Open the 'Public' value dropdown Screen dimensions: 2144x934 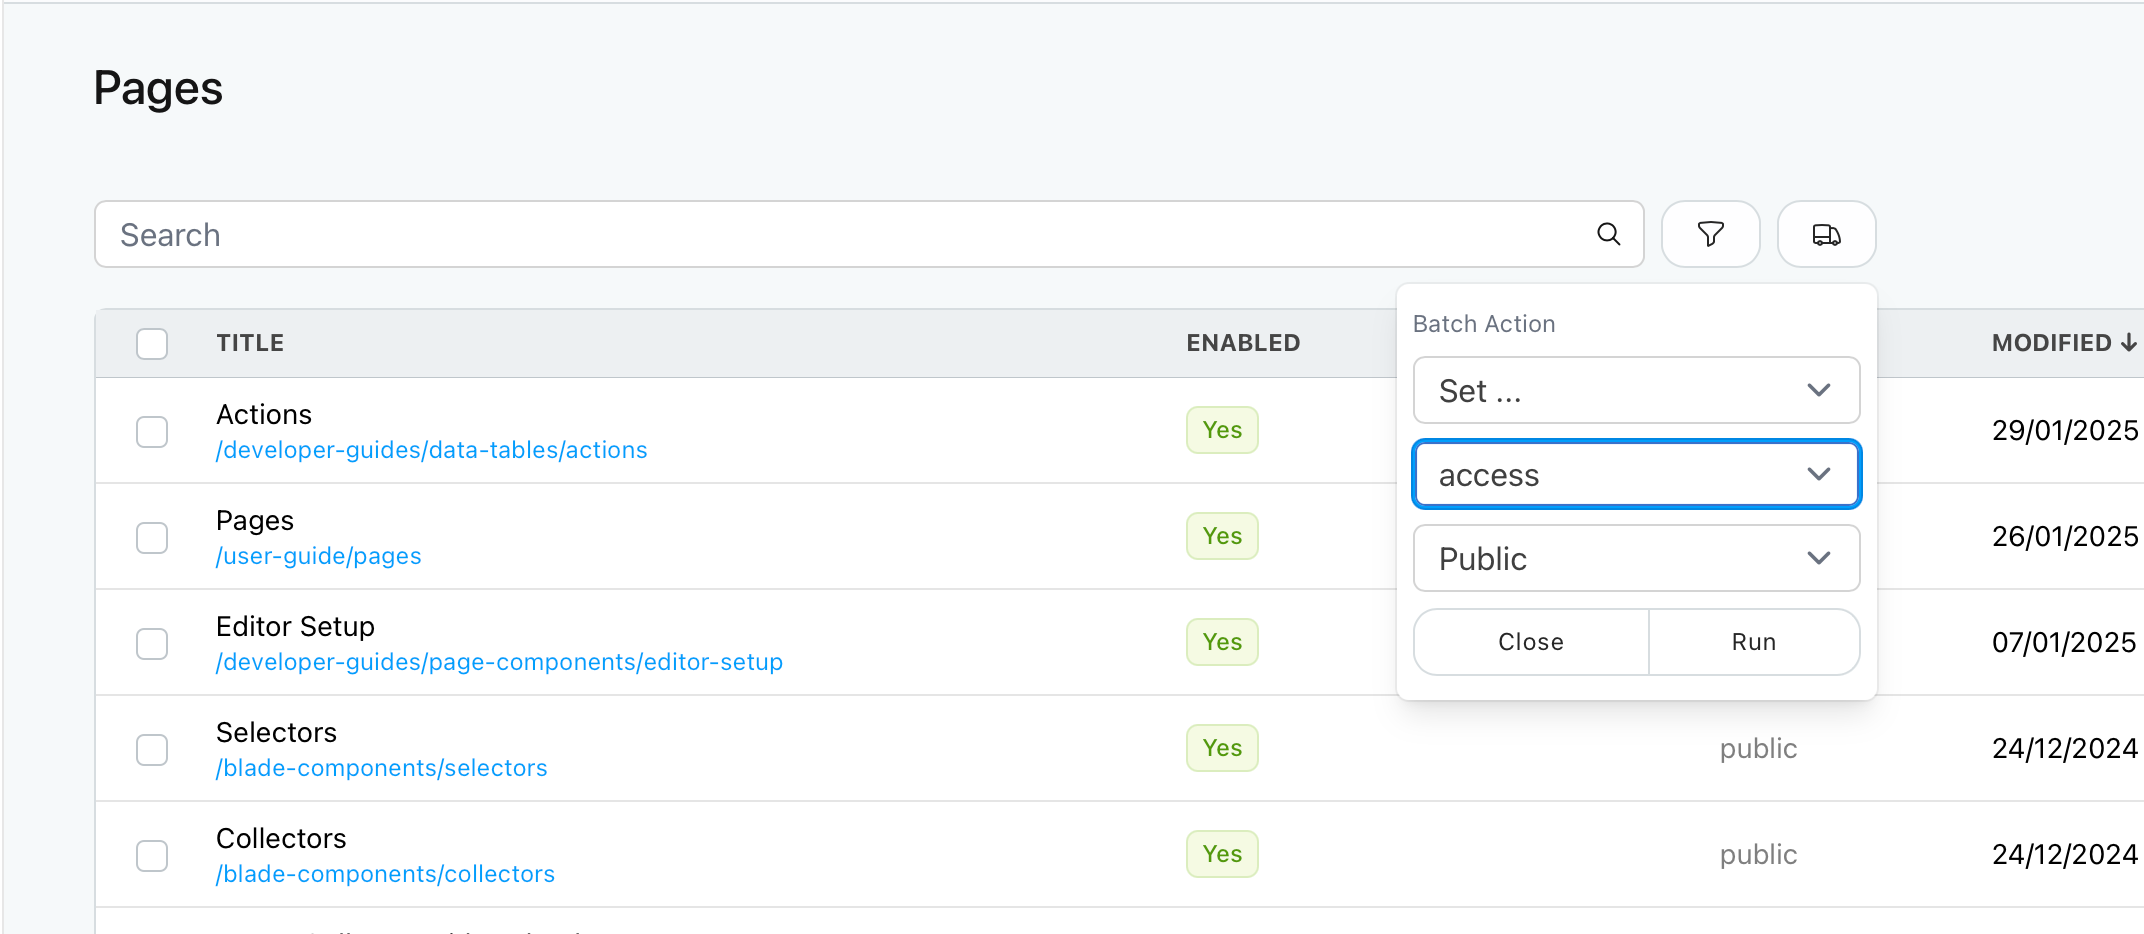coord(1636,558)
